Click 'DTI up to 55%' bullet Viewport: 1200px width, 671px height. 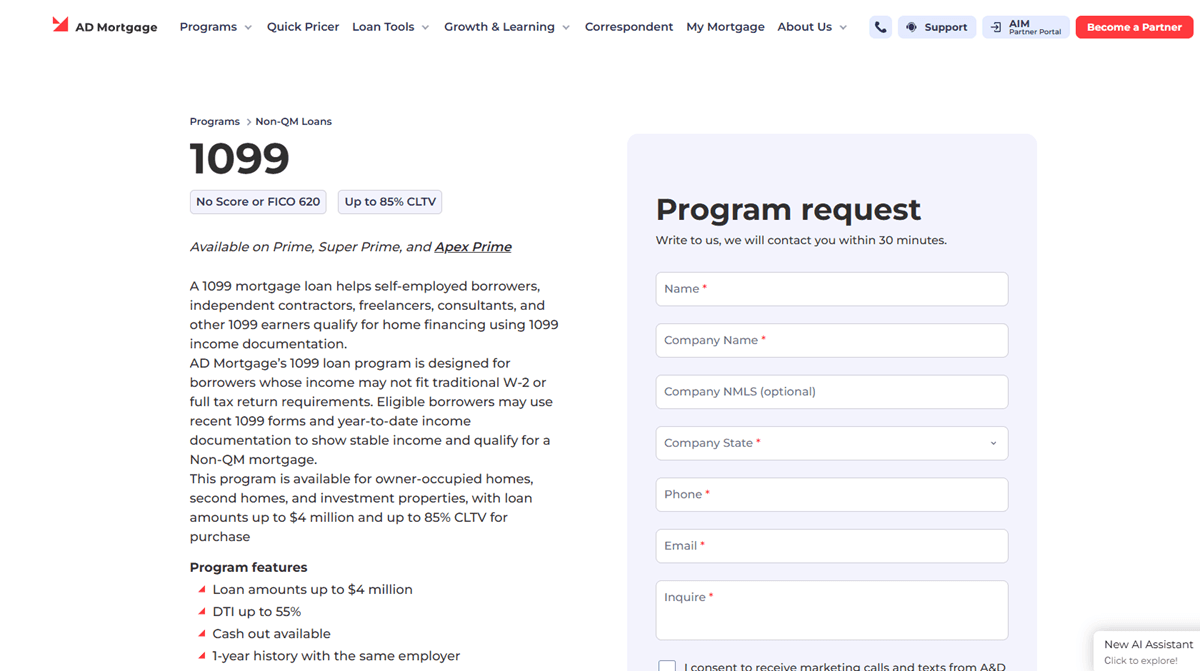pyautogui.click(x=256, y=612)
